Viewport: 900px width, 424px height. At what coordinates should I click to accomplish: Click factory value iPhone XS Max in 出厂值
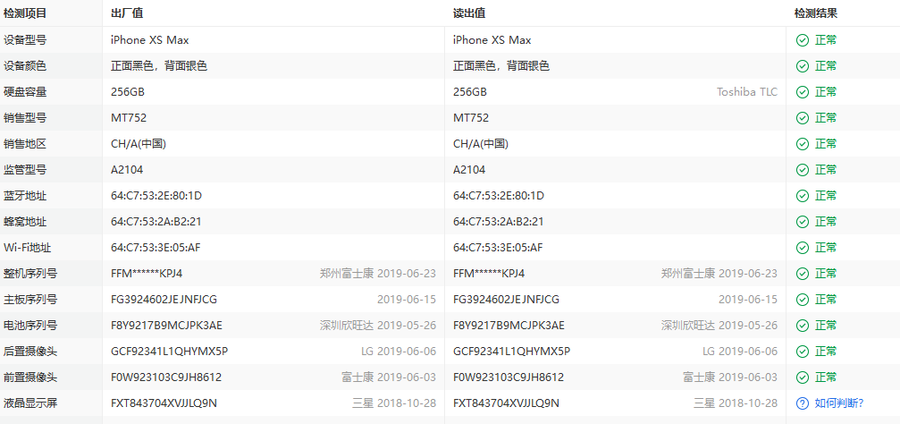150,40
